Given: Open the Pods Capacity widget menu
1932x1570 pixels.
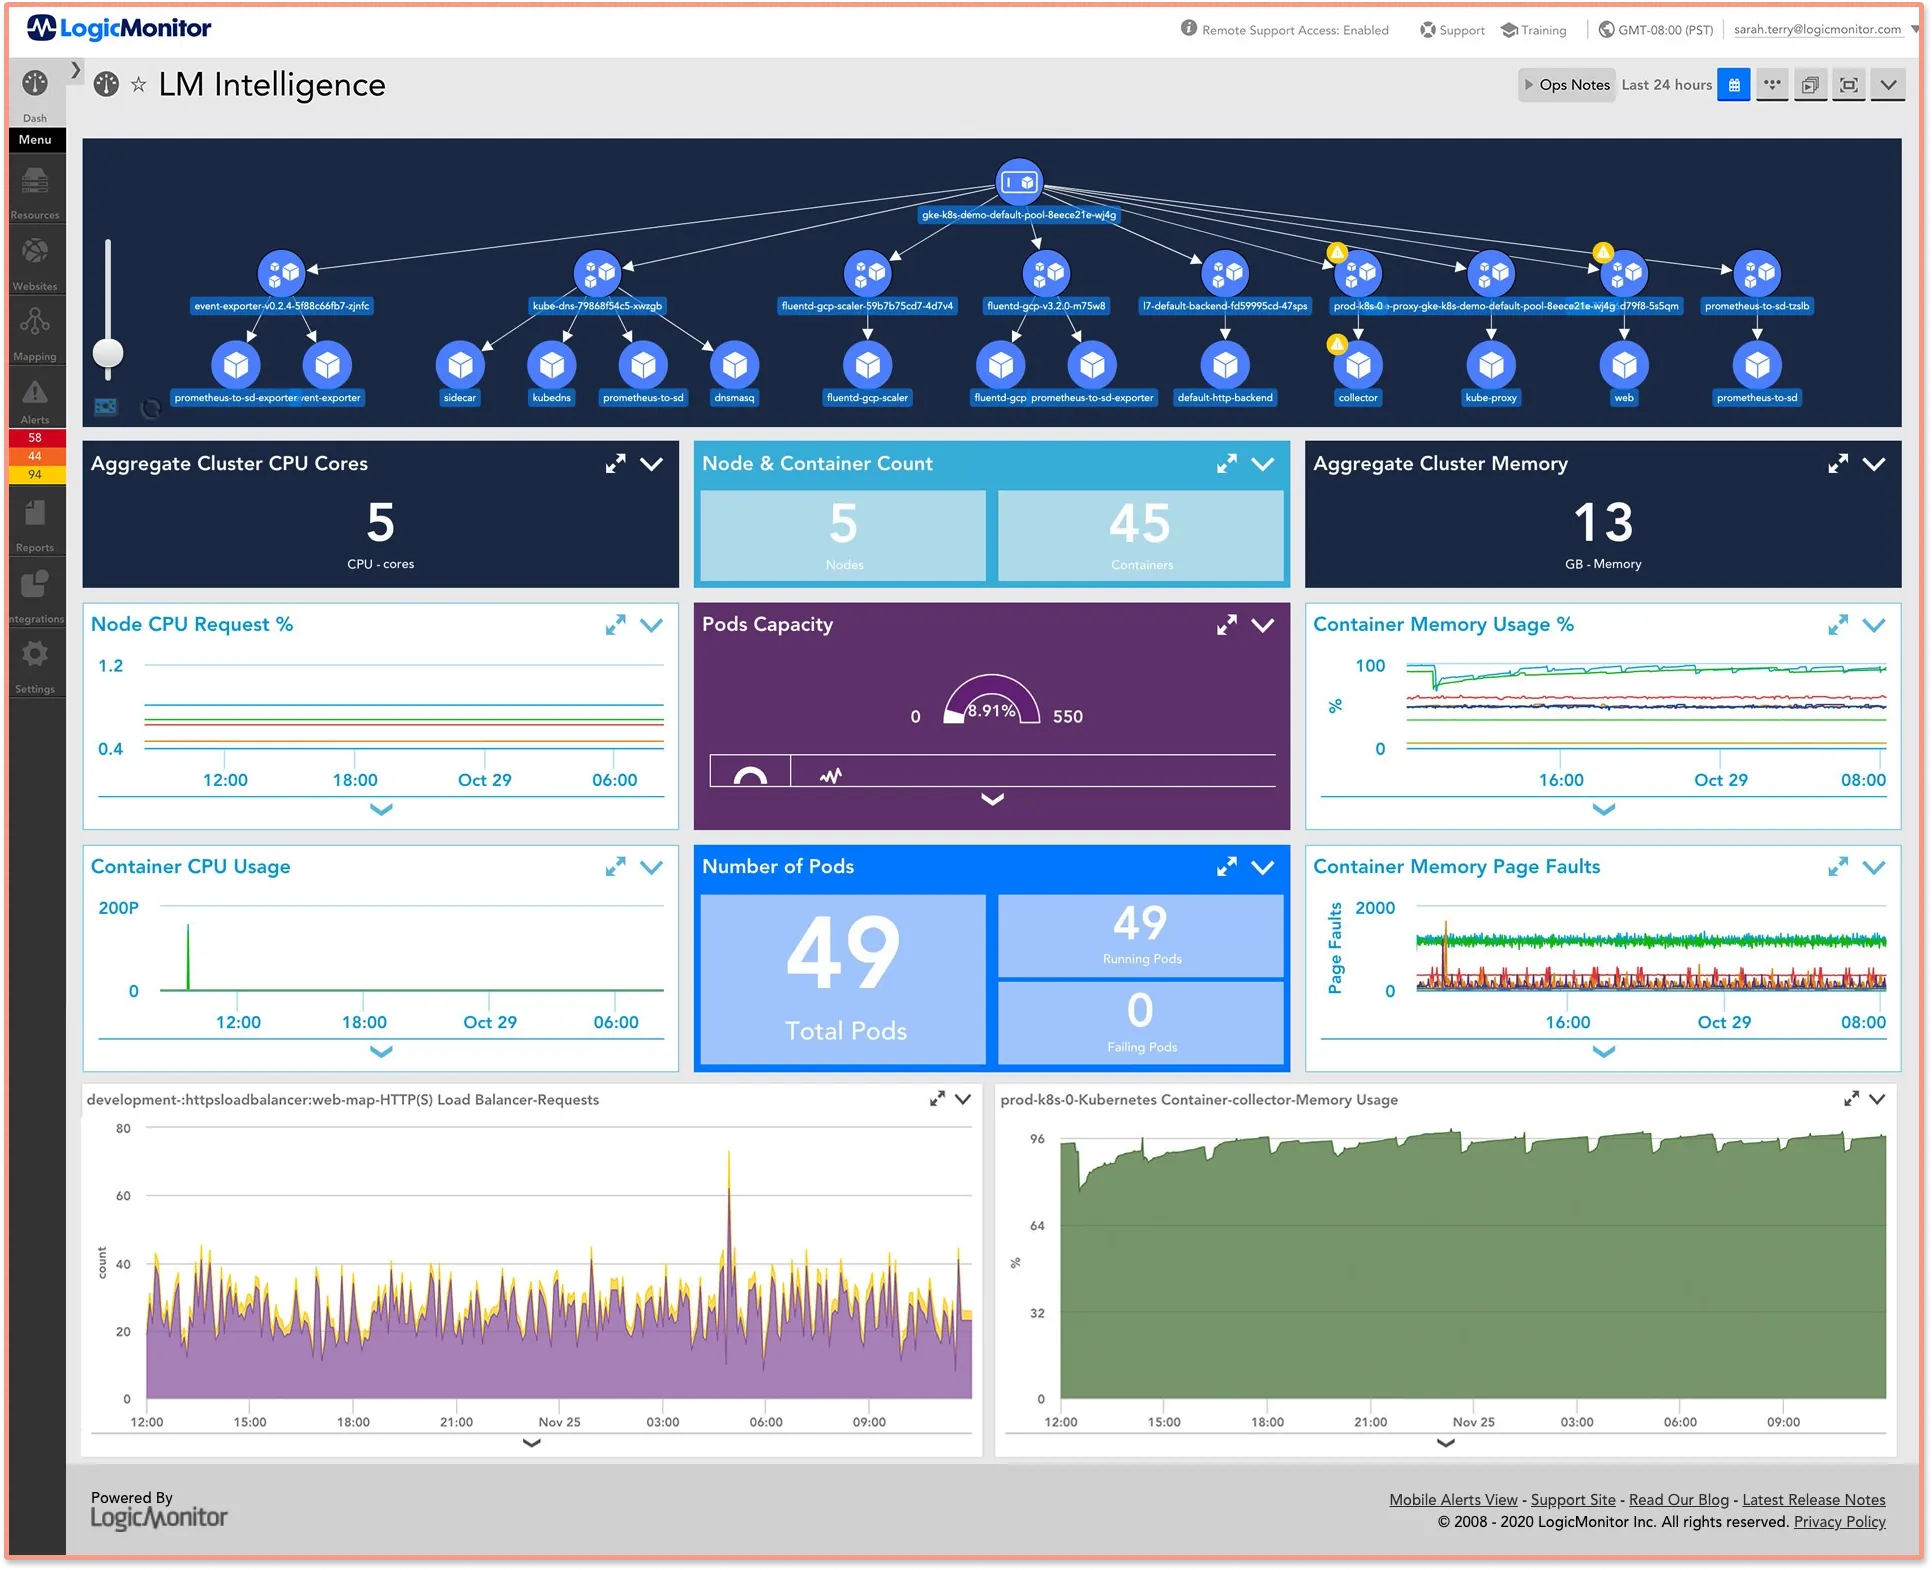Looking at the screenshot, I should 1263,625.
